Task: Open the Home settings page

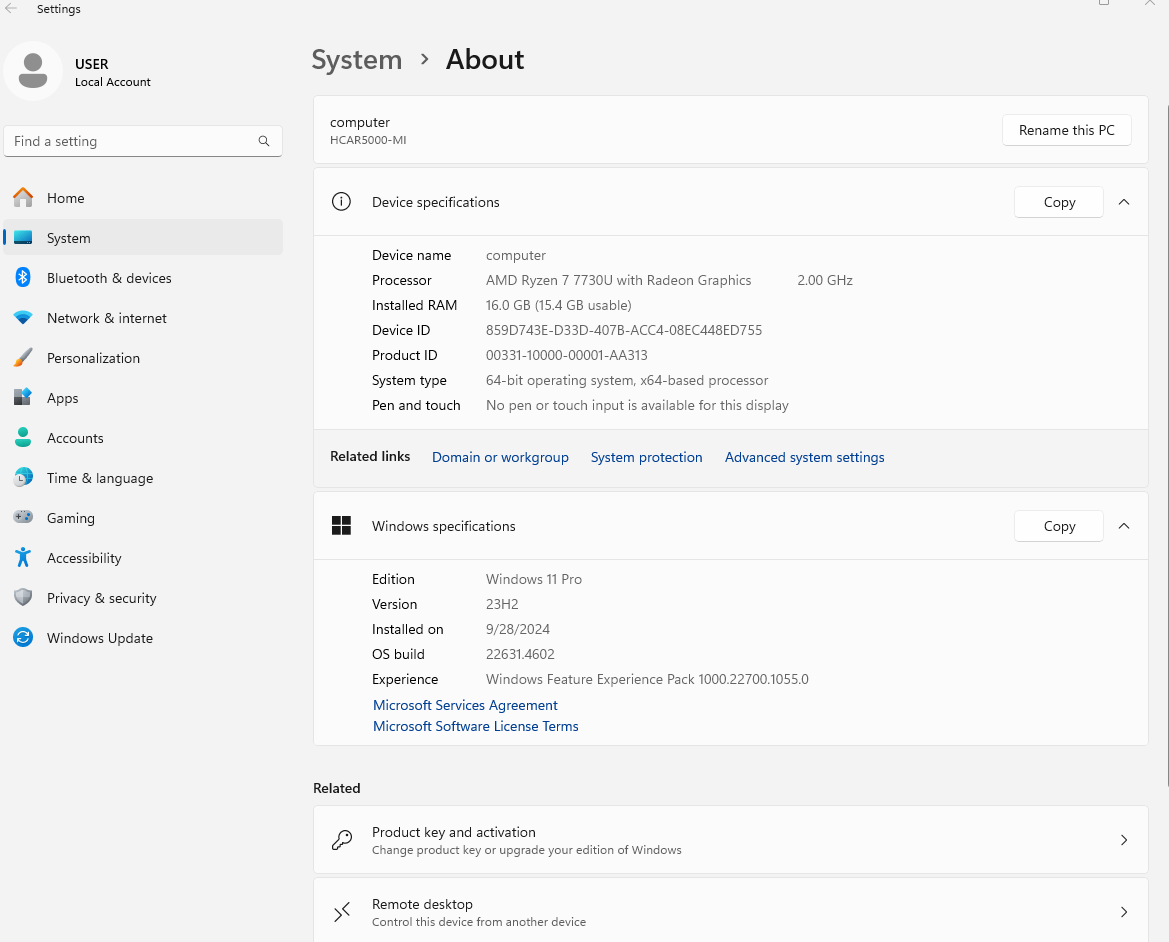Action: (143, 197)
